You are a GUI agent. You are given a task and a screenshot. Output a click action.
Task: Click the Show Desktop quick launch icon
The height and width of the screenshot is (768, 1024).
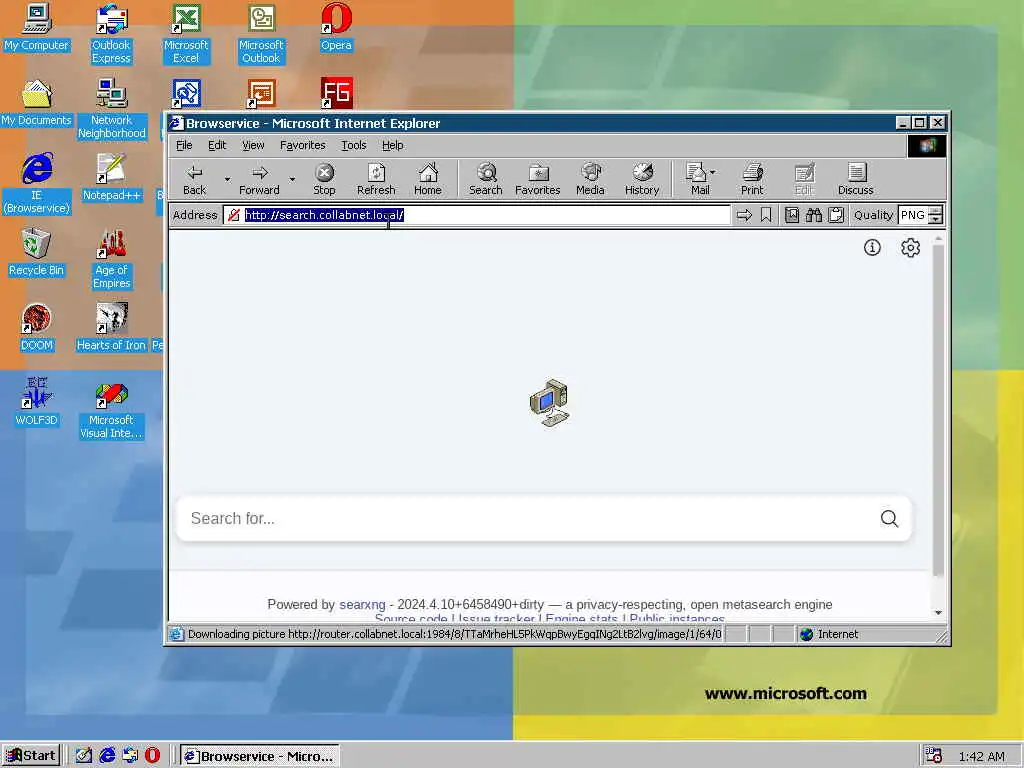(84, 756)
